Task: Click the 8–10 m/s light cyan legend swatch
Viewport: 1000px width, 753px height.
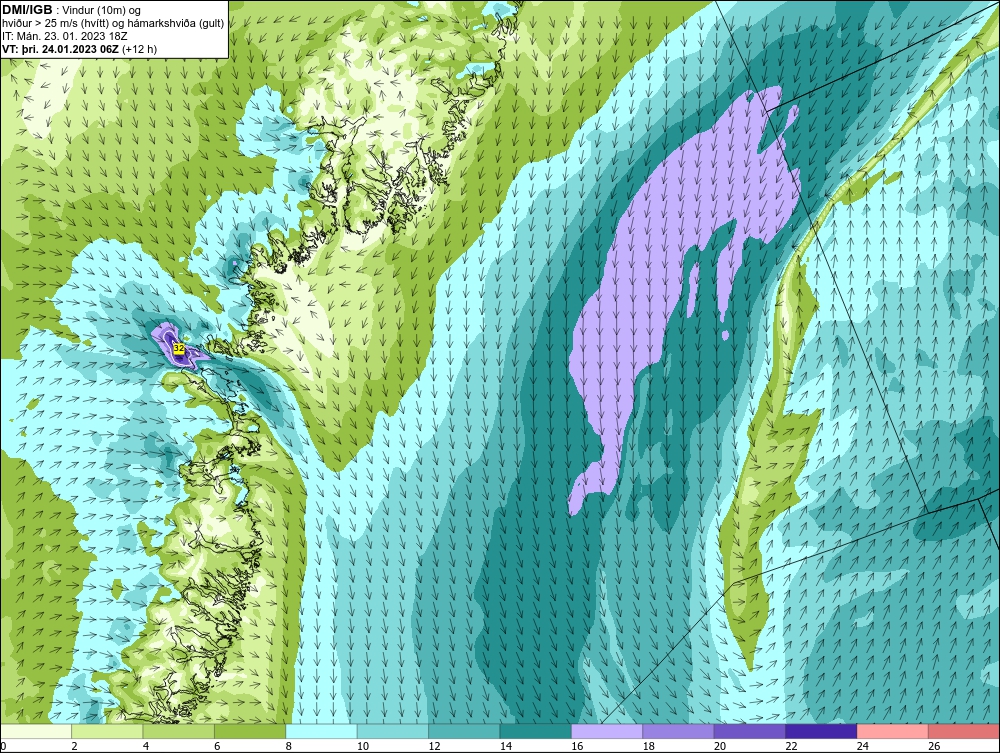Action: pyautogui.click(x=321, y=731)
